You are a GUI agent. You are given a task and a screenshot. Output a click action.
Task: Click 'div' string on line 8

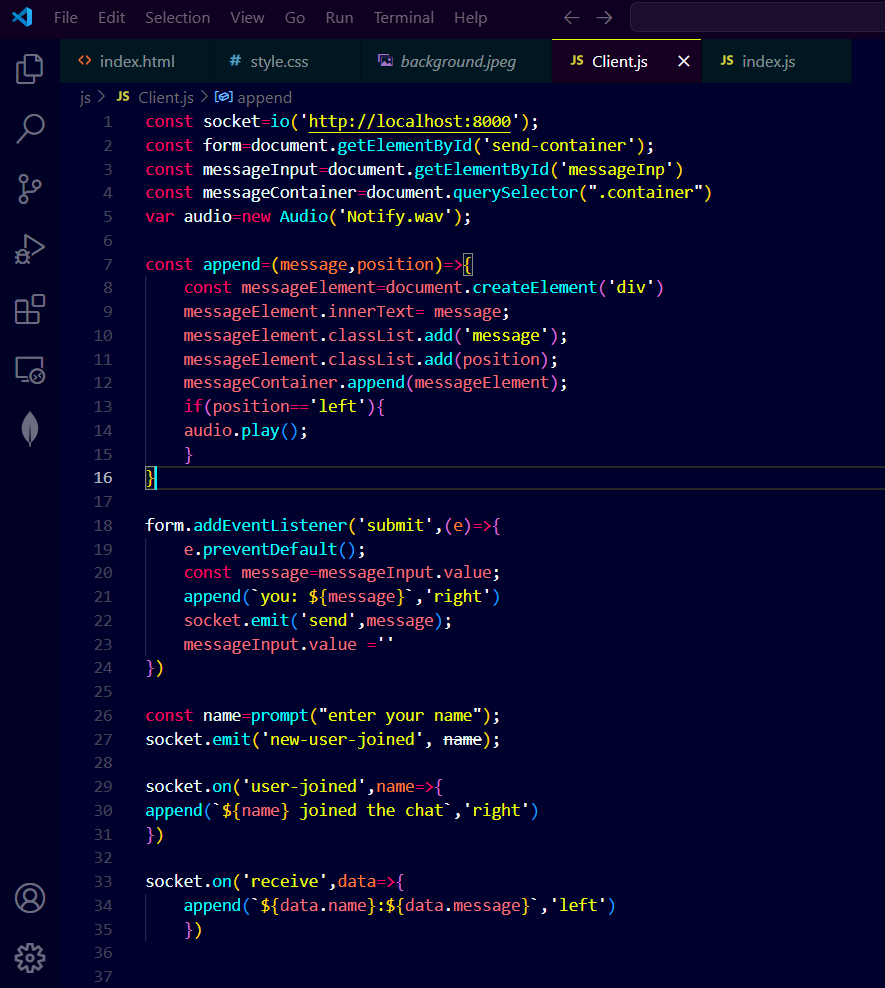[631, 288]
